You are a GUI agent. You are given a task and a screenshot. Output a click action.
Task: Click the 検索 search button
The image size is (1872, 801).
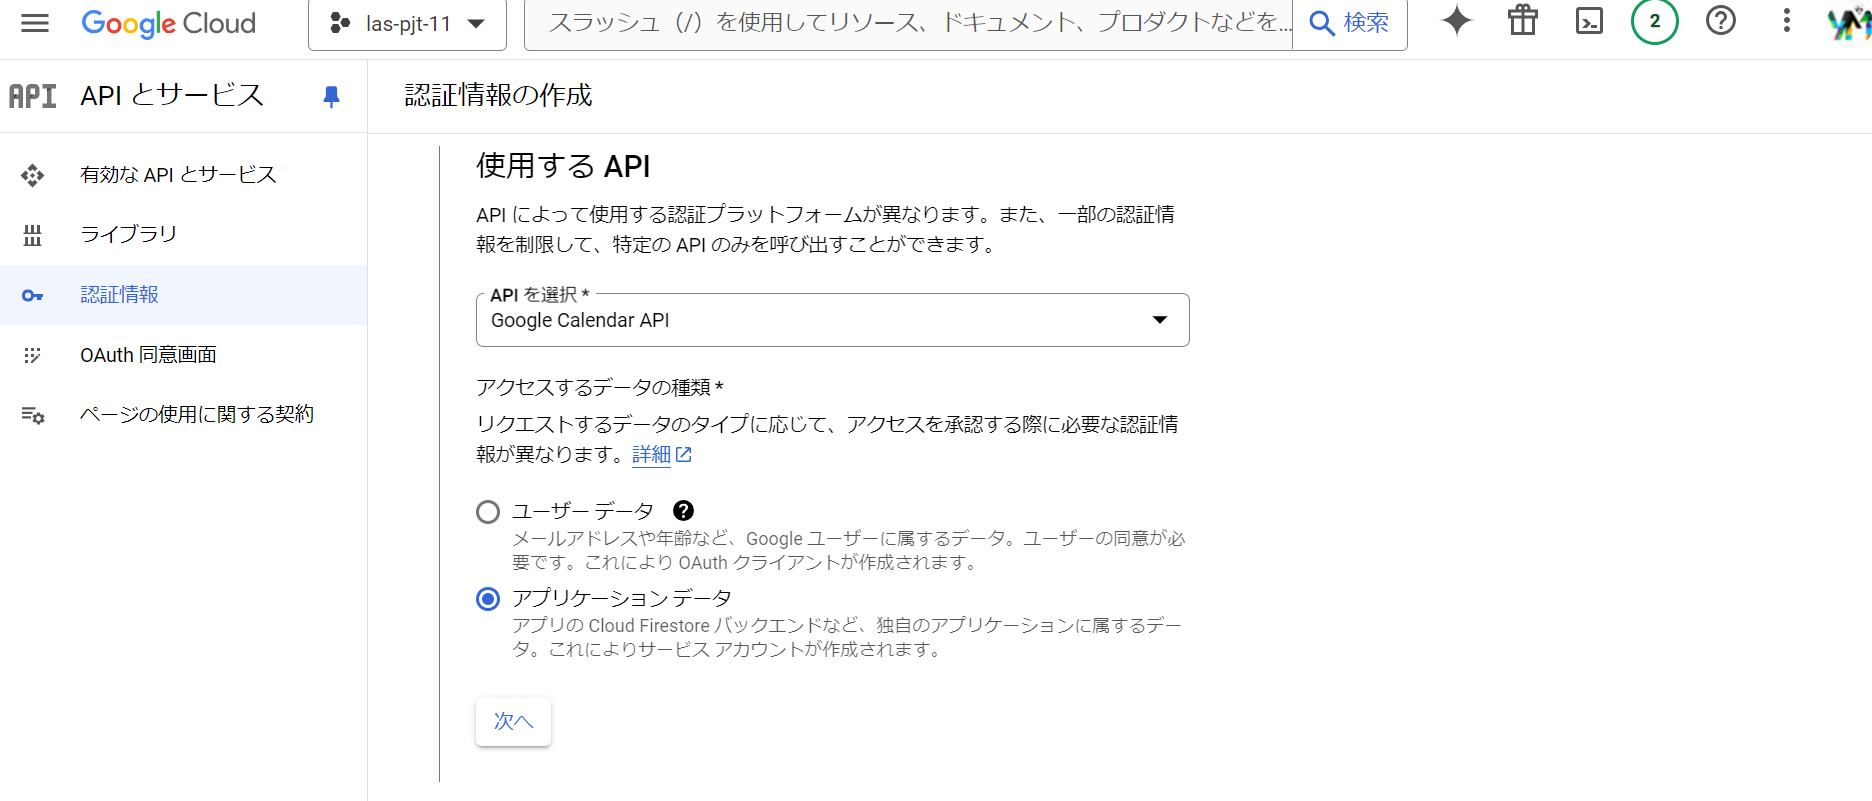coord(1350,23)
